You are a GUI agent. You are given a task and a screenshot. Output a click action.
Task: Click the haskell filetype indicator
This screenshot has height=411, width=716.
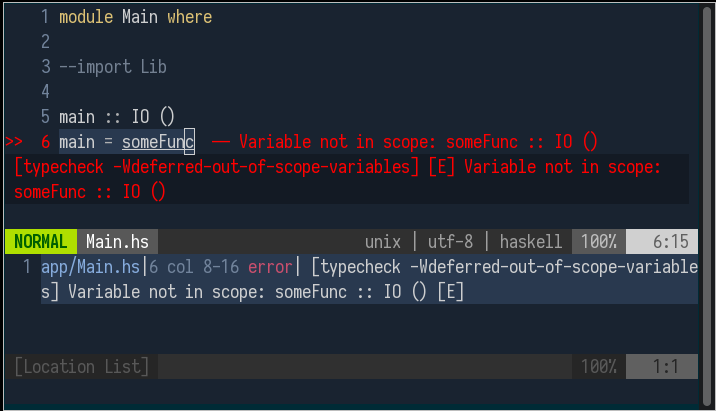[531, 242]
